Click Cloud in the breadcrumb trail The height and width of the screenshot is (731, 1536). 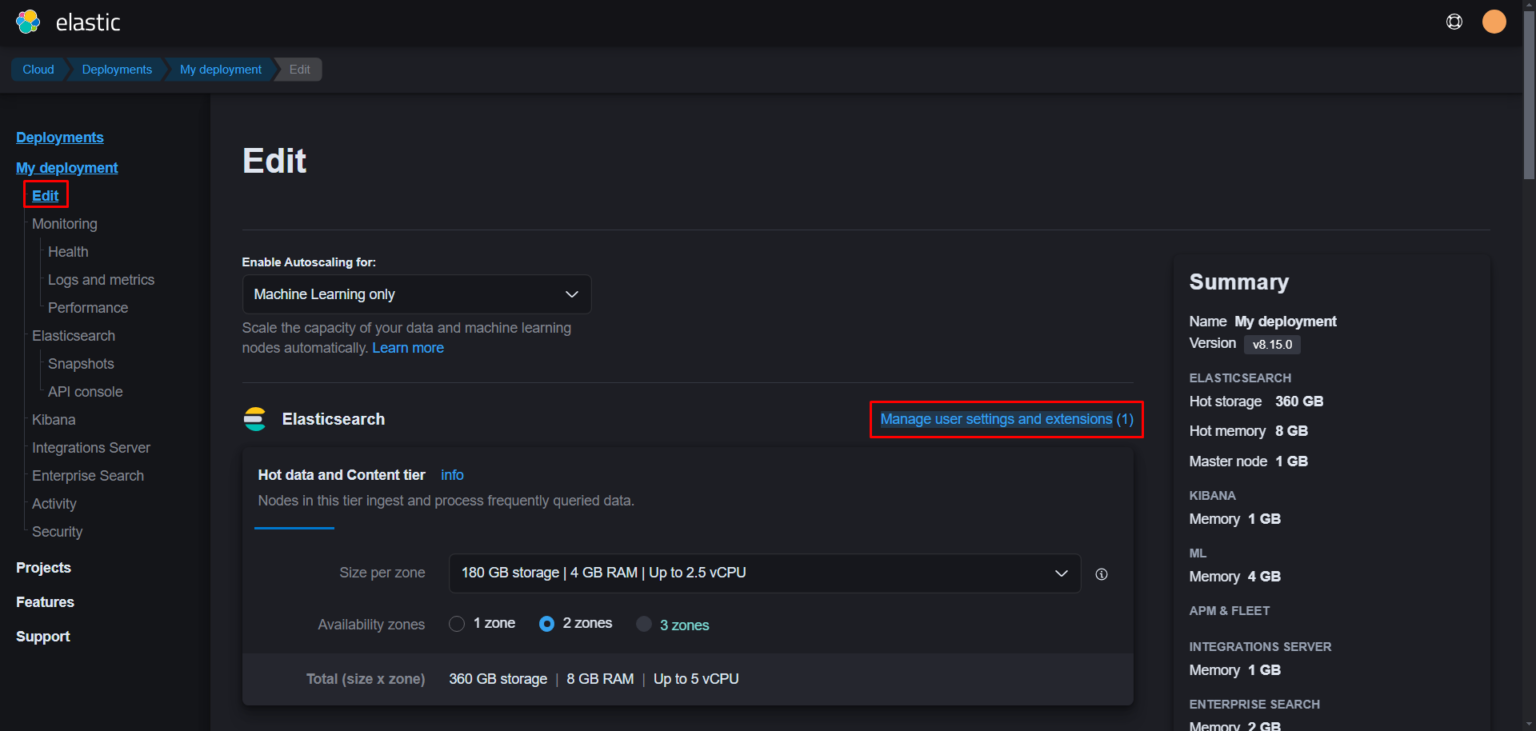37,69
